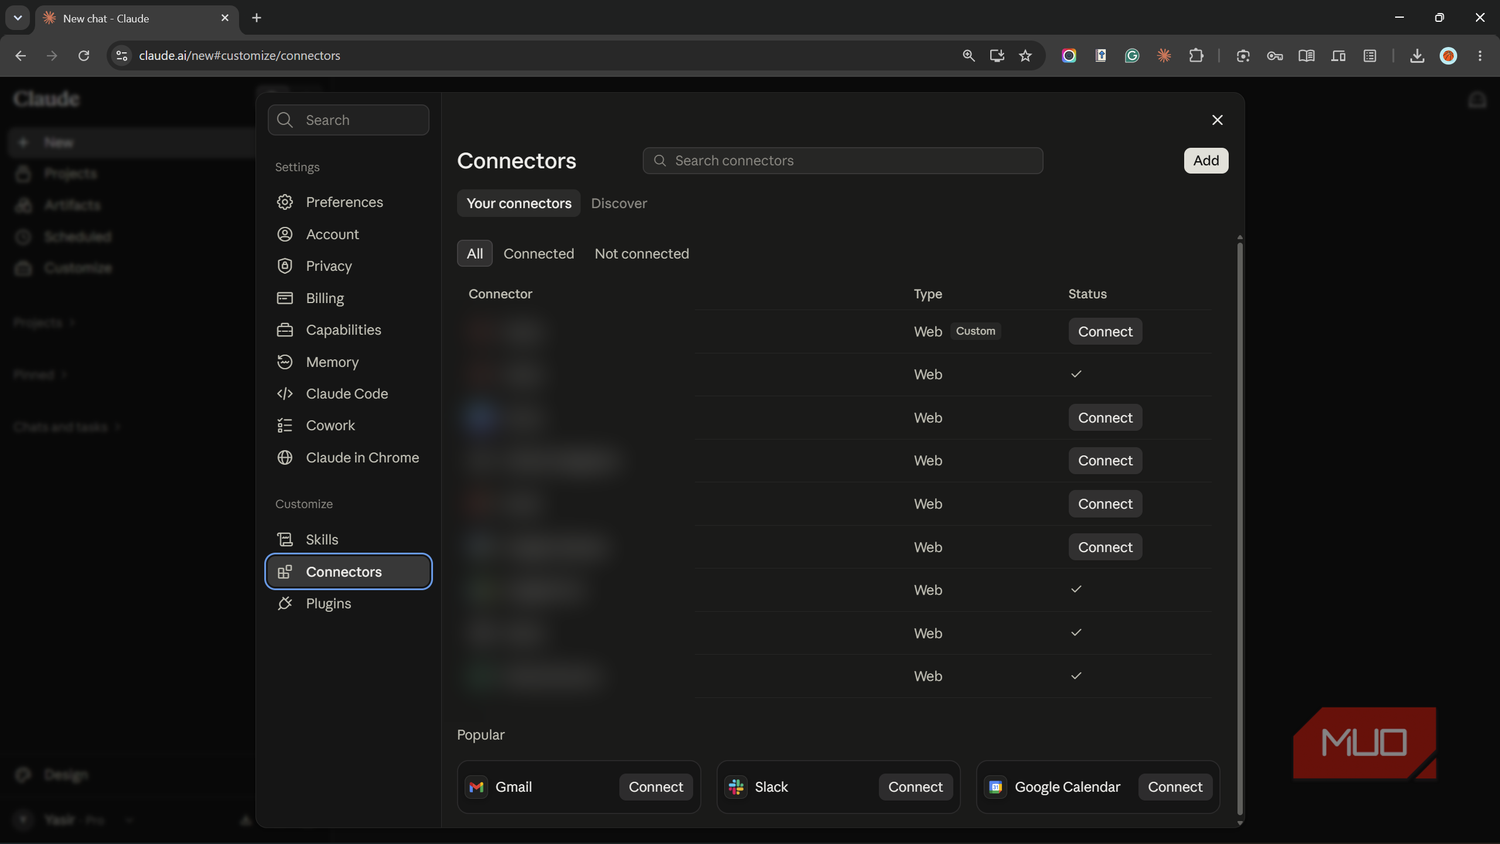Viewport: 1500px width, 844px height.
Task: Open the zoom magnifier icon
Action: pyautogui.click(x=968, y=56)
